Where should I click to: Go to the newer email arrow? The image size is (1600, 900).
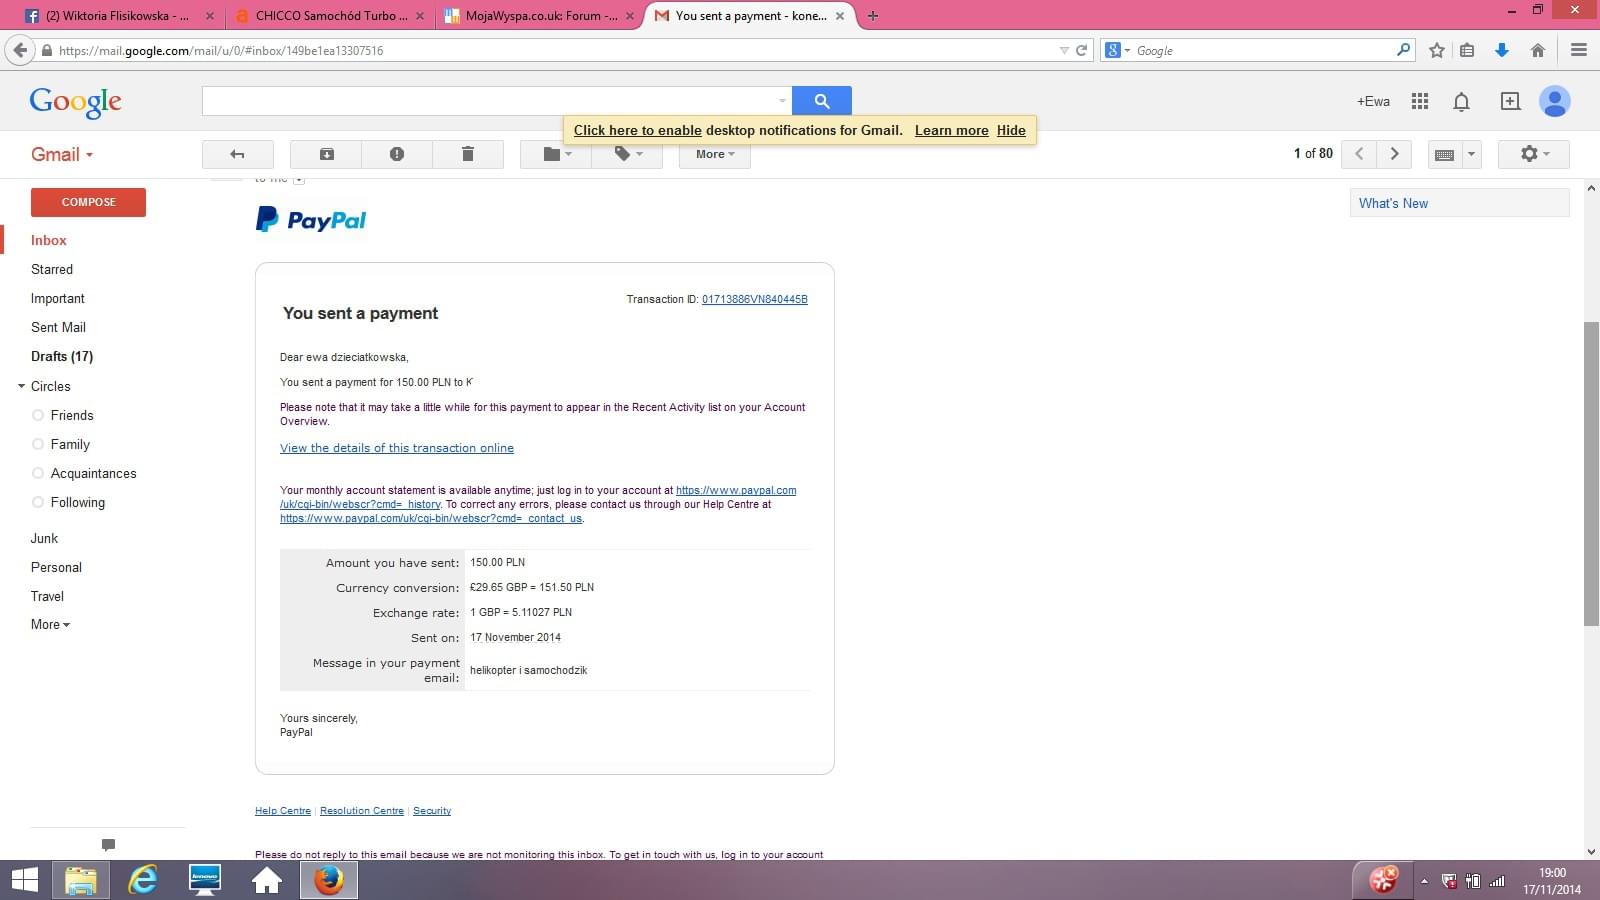tap(1359, 154)
